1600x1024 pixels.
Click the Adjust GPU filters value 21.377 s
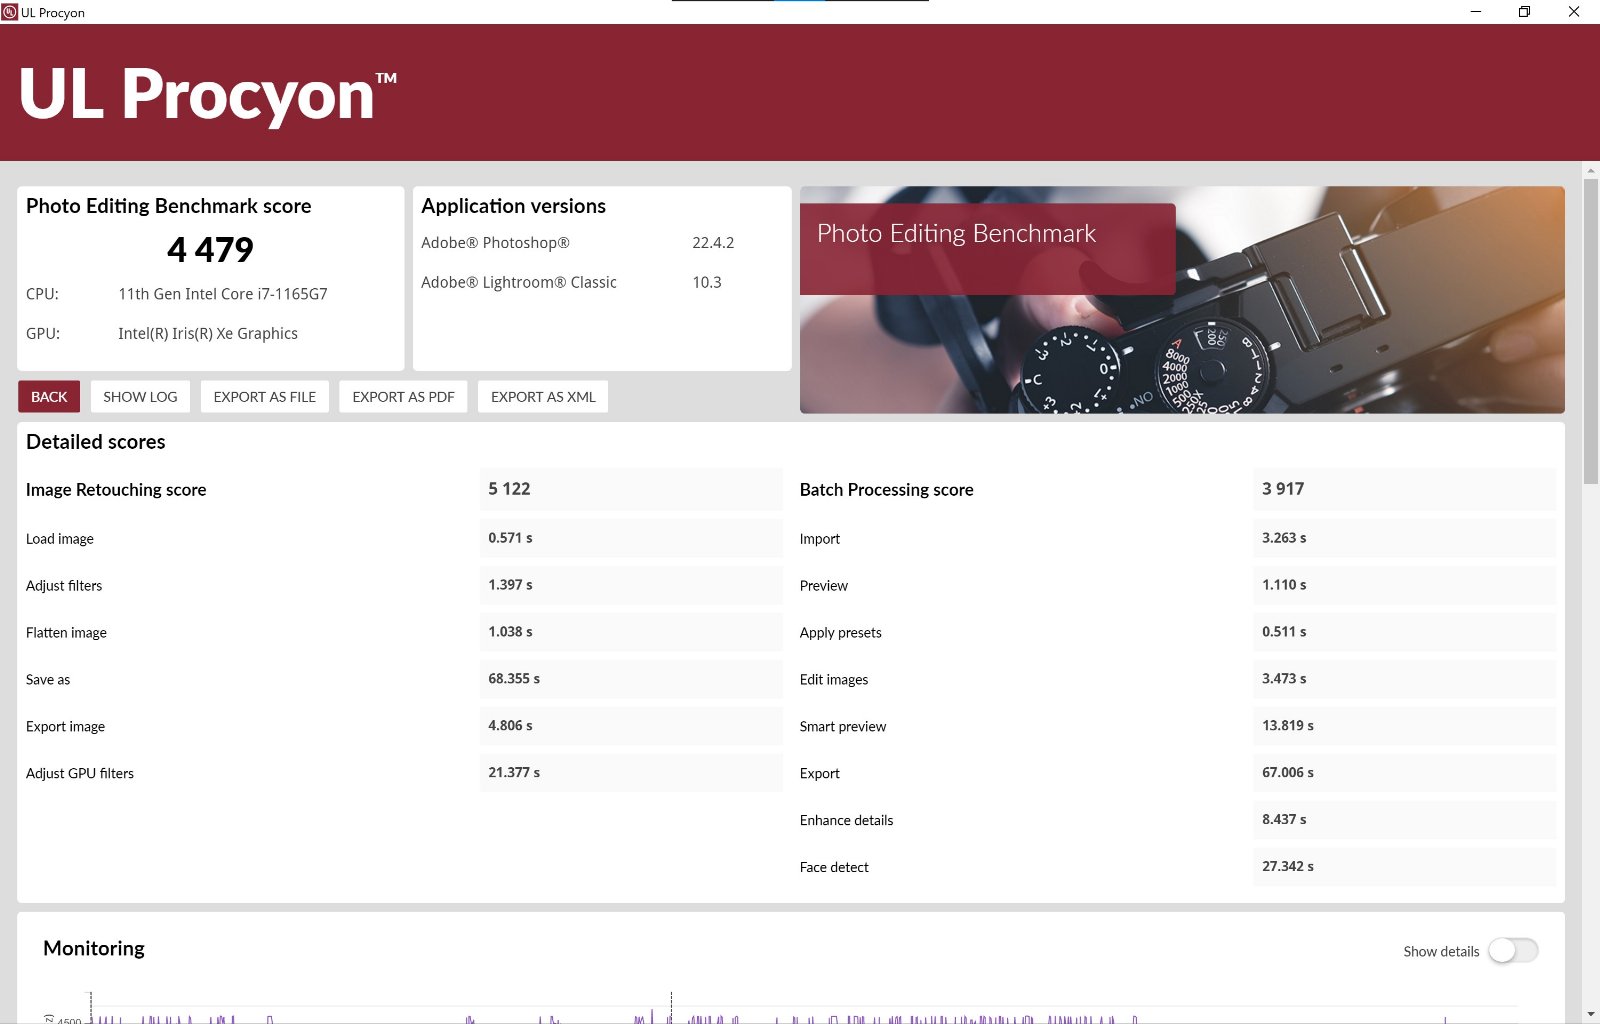(x=514, y=773)
